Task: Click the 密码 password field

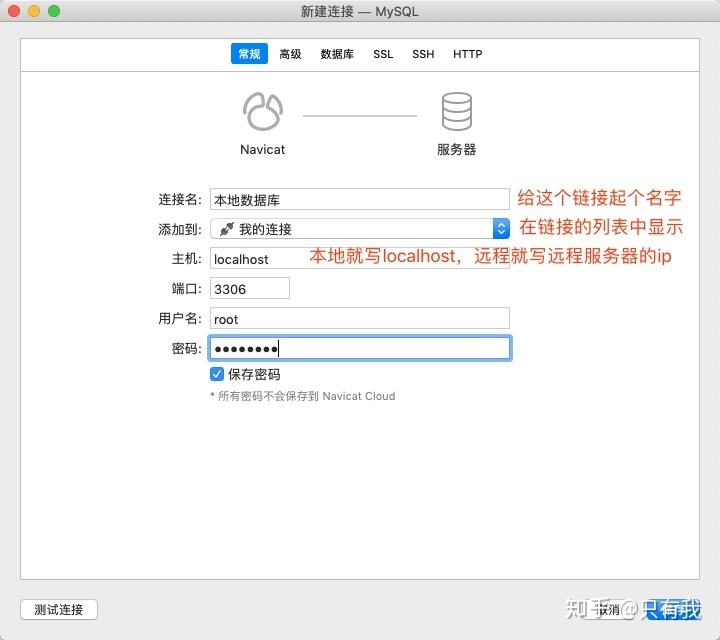Action: tap(360, 348)
